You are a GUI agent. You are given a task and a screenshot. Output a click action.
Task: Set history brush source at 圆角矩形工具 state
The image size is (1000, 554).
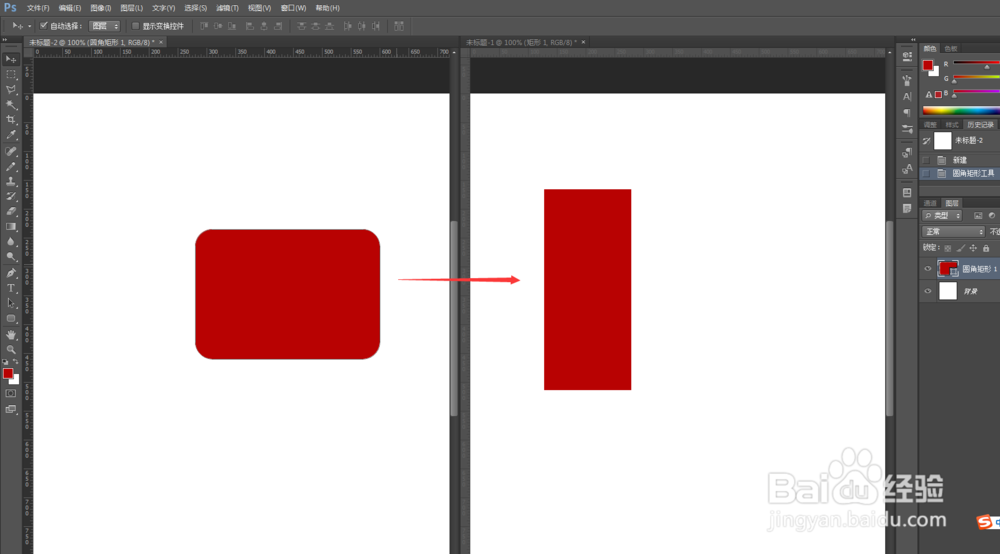click(926, 173)
